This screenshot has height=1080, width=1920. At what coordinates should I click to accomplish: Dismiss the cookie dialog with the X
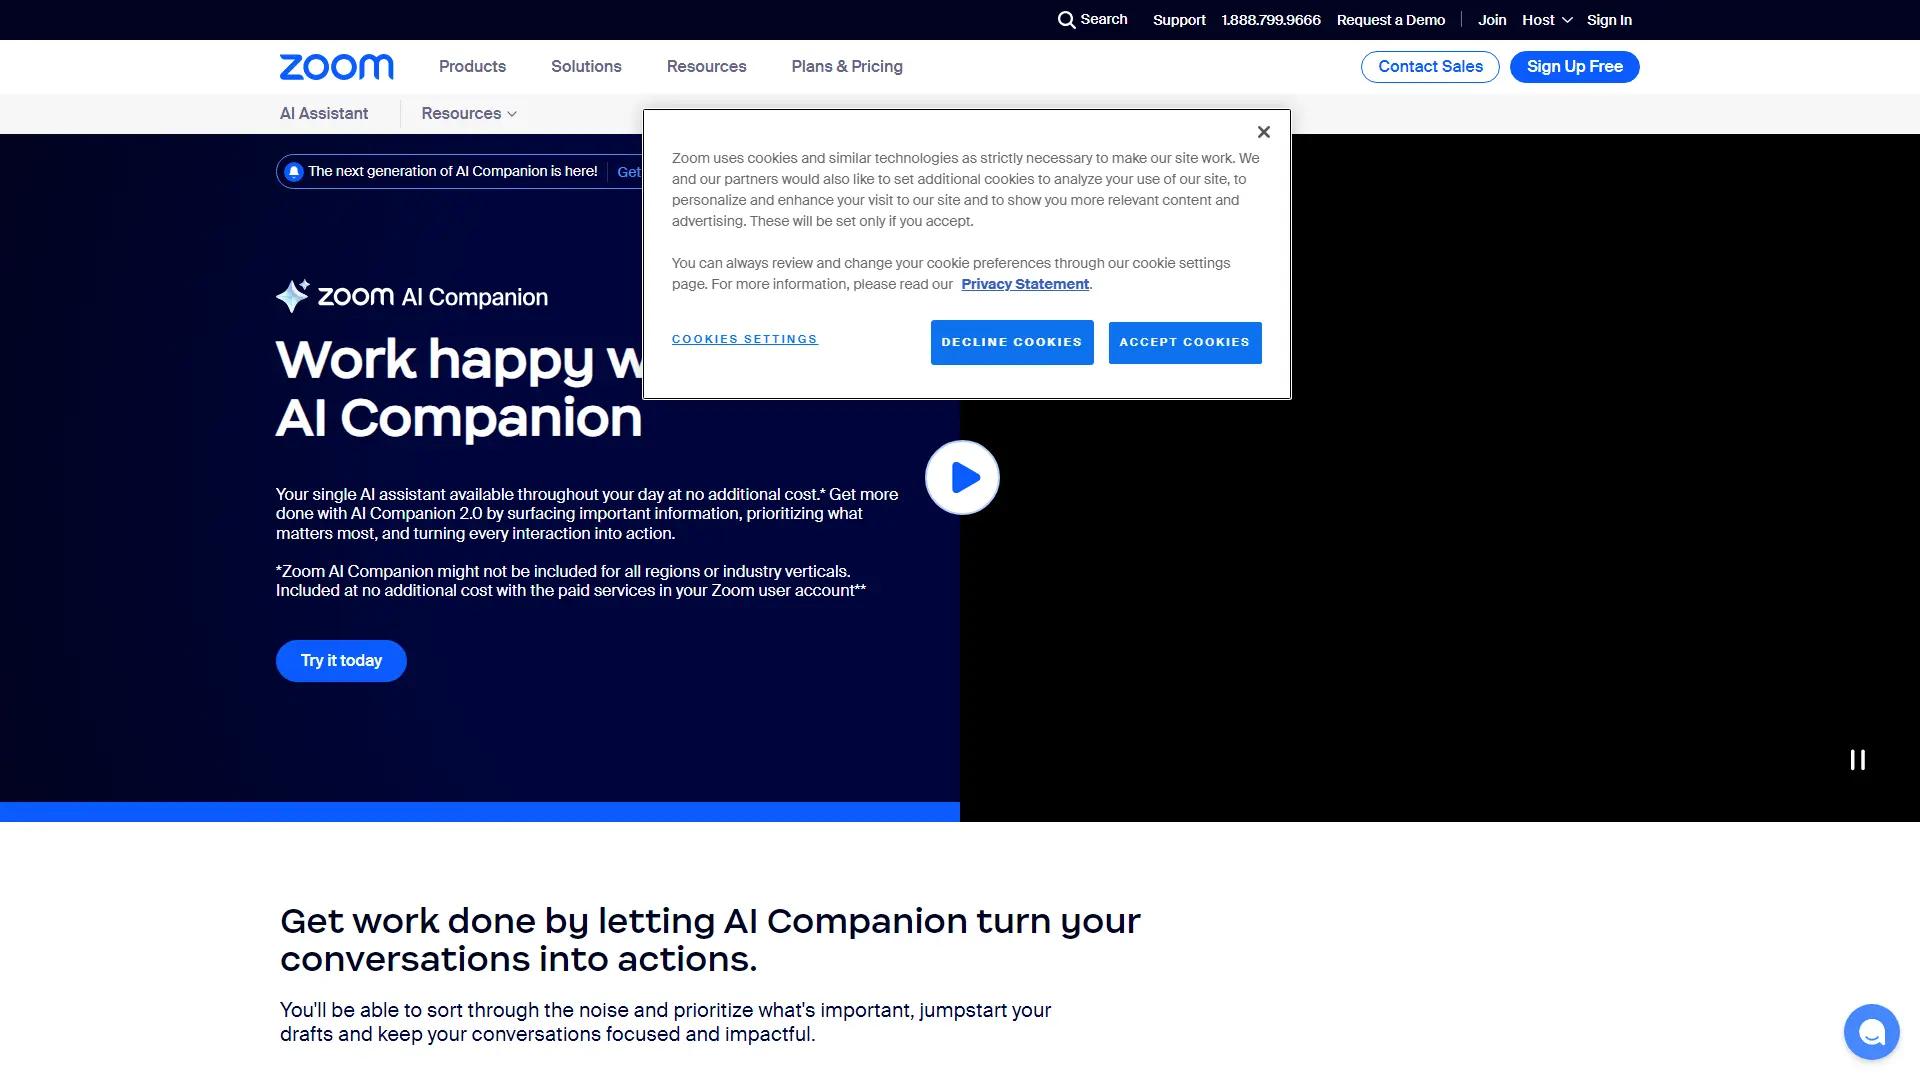[1263, 131]
